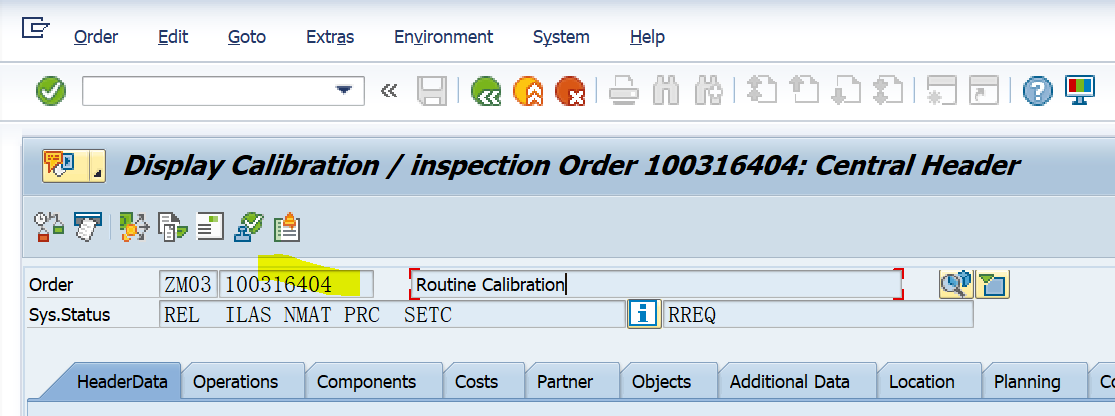The width and height of the screenshot is (1115, 416).
Task: Click the 'Order' field label
Action: 51,285
